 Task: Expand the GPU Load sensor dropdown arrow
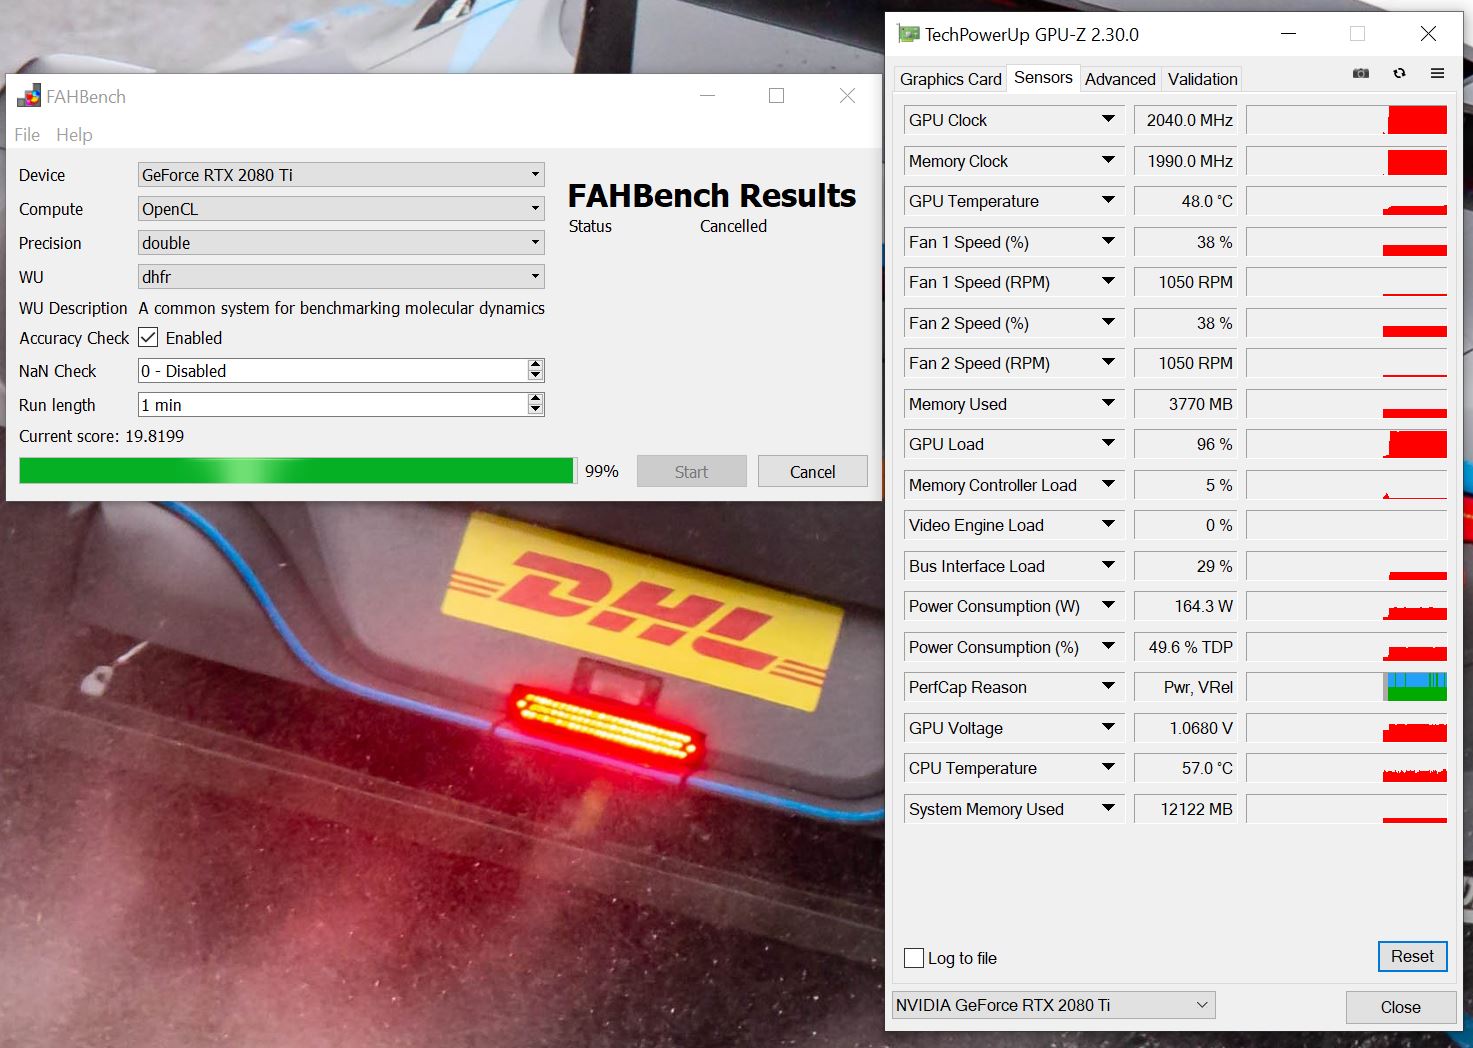point(1108,444)
